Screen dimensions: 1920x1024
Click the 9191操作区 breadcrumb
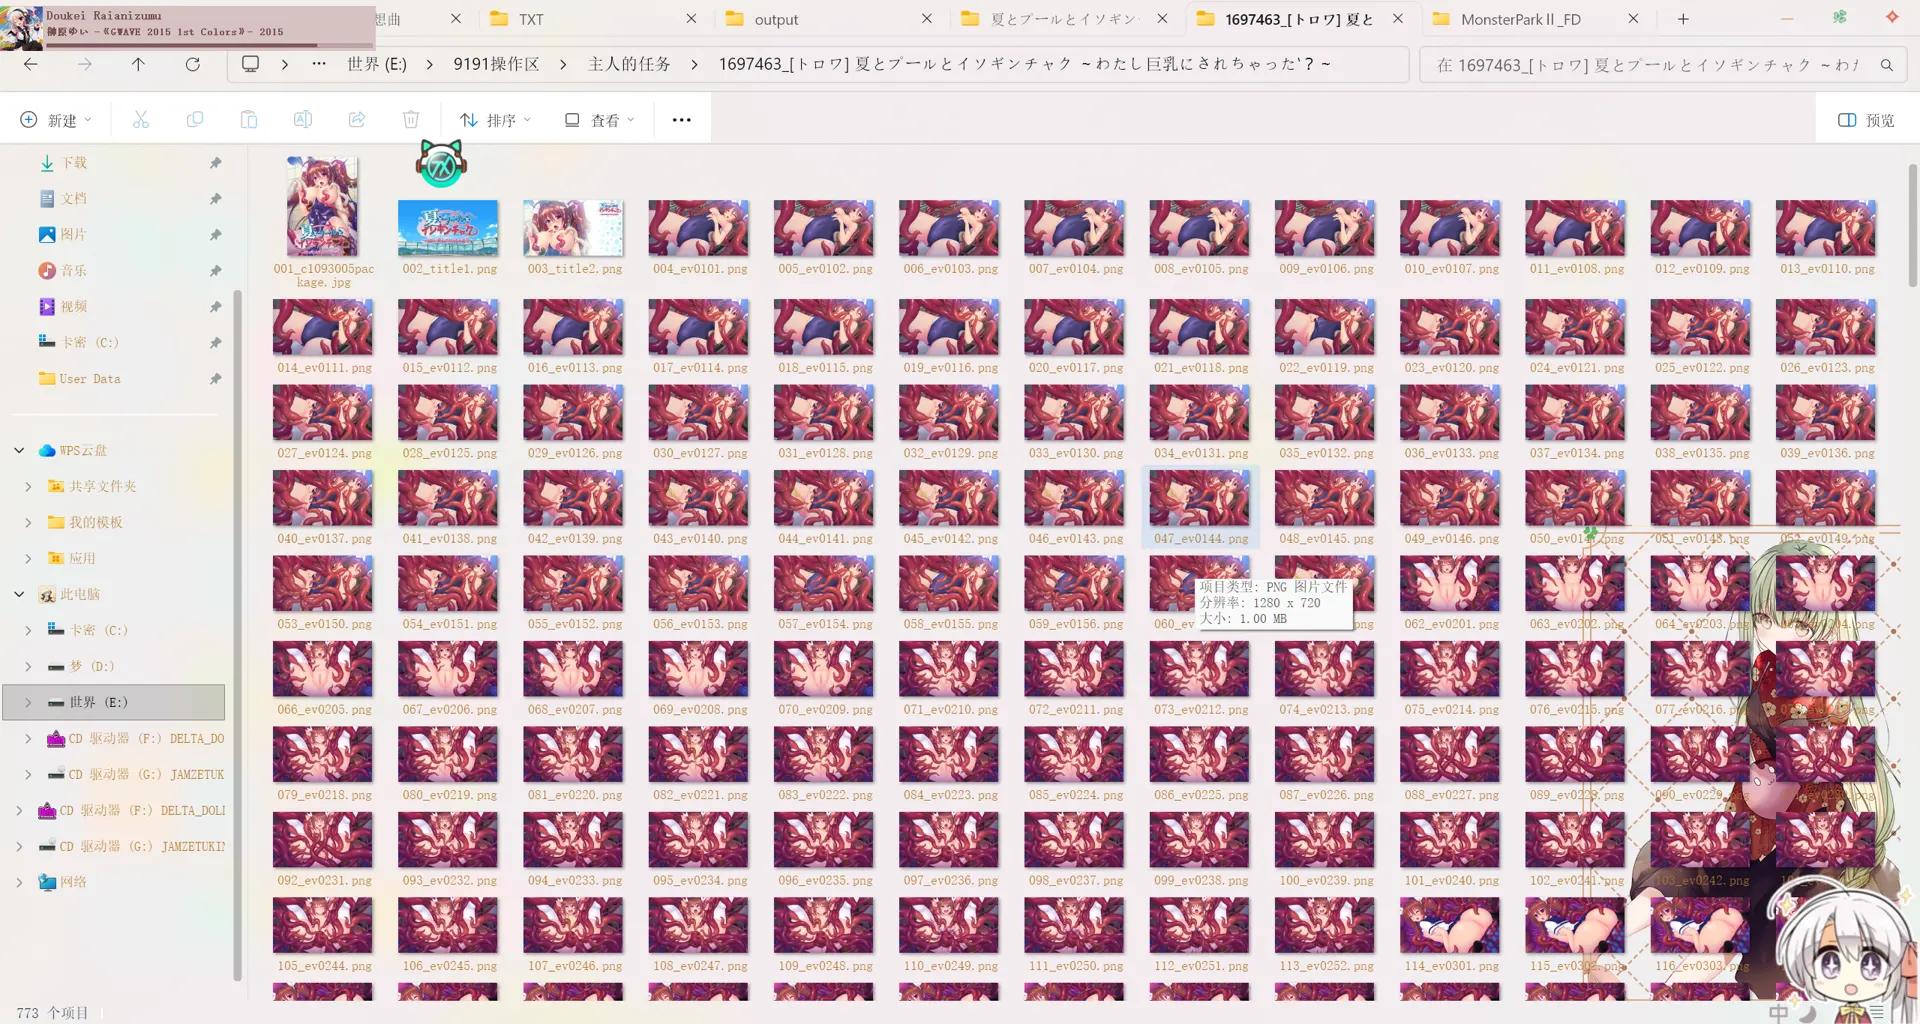point(496,64)
